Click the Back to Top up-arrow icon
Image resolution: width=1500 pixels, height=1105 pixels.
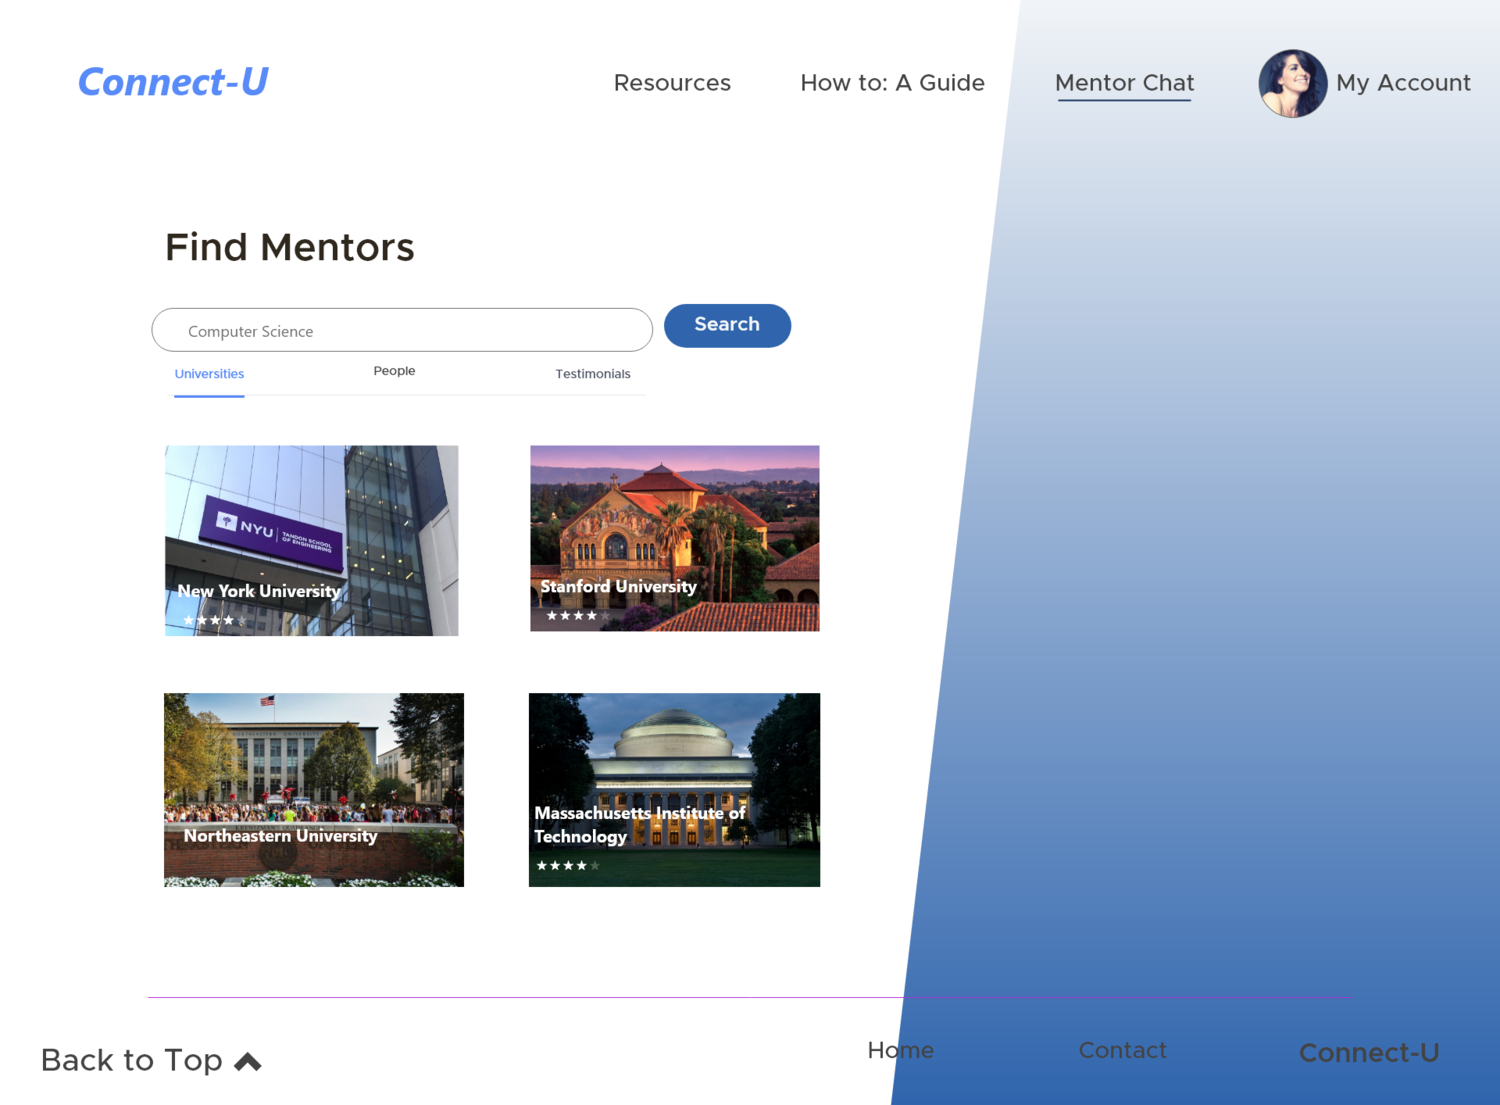[x=247, y=1062]
